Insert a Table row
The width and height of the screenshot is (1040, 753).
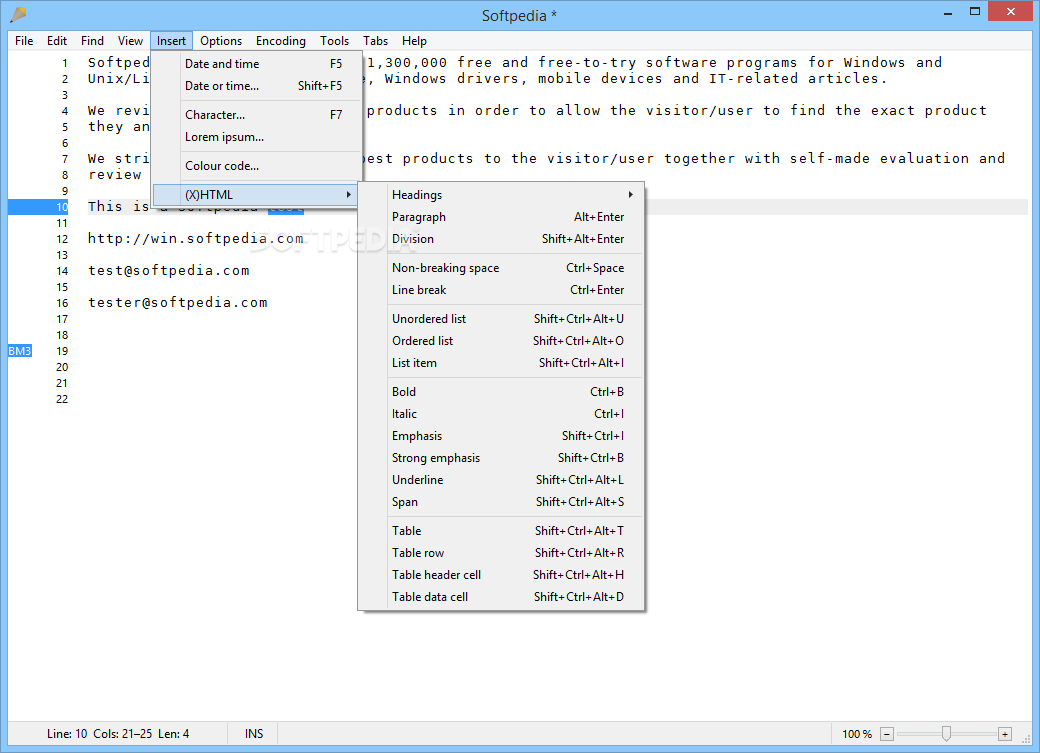501,553
